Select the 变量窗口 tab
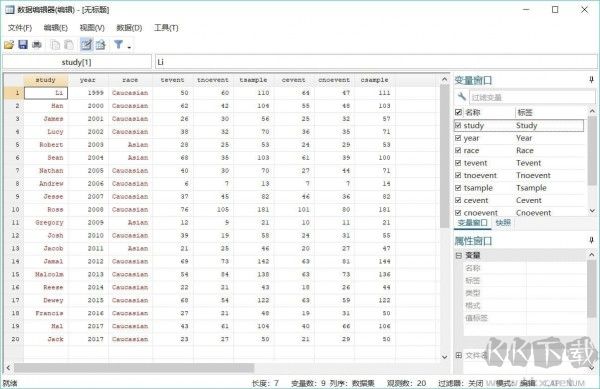Screen dimensions: 600x389 (473, 223)
